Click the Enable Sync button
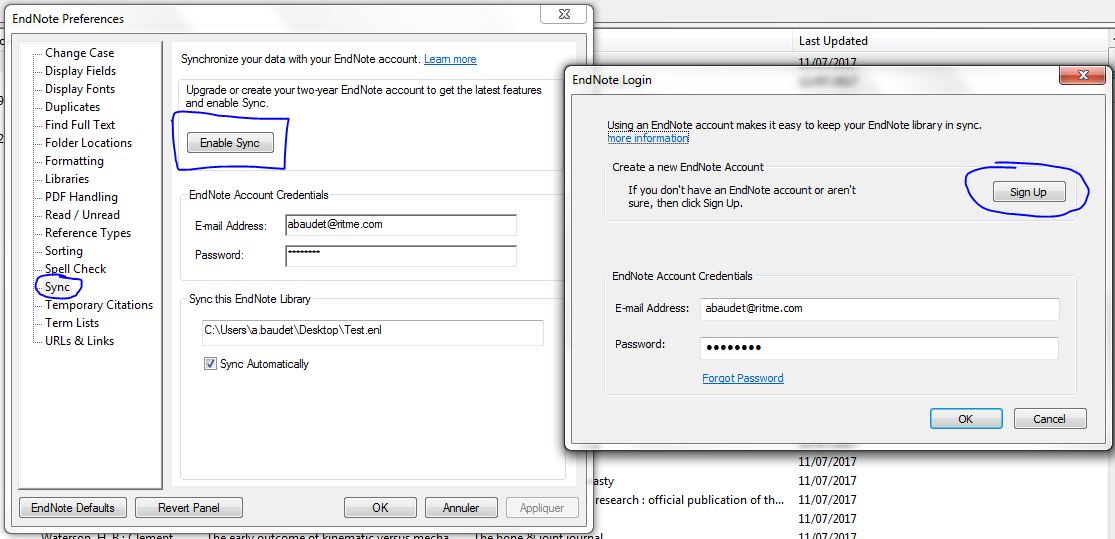This screenshot has width=1115, height=539. 230,143
